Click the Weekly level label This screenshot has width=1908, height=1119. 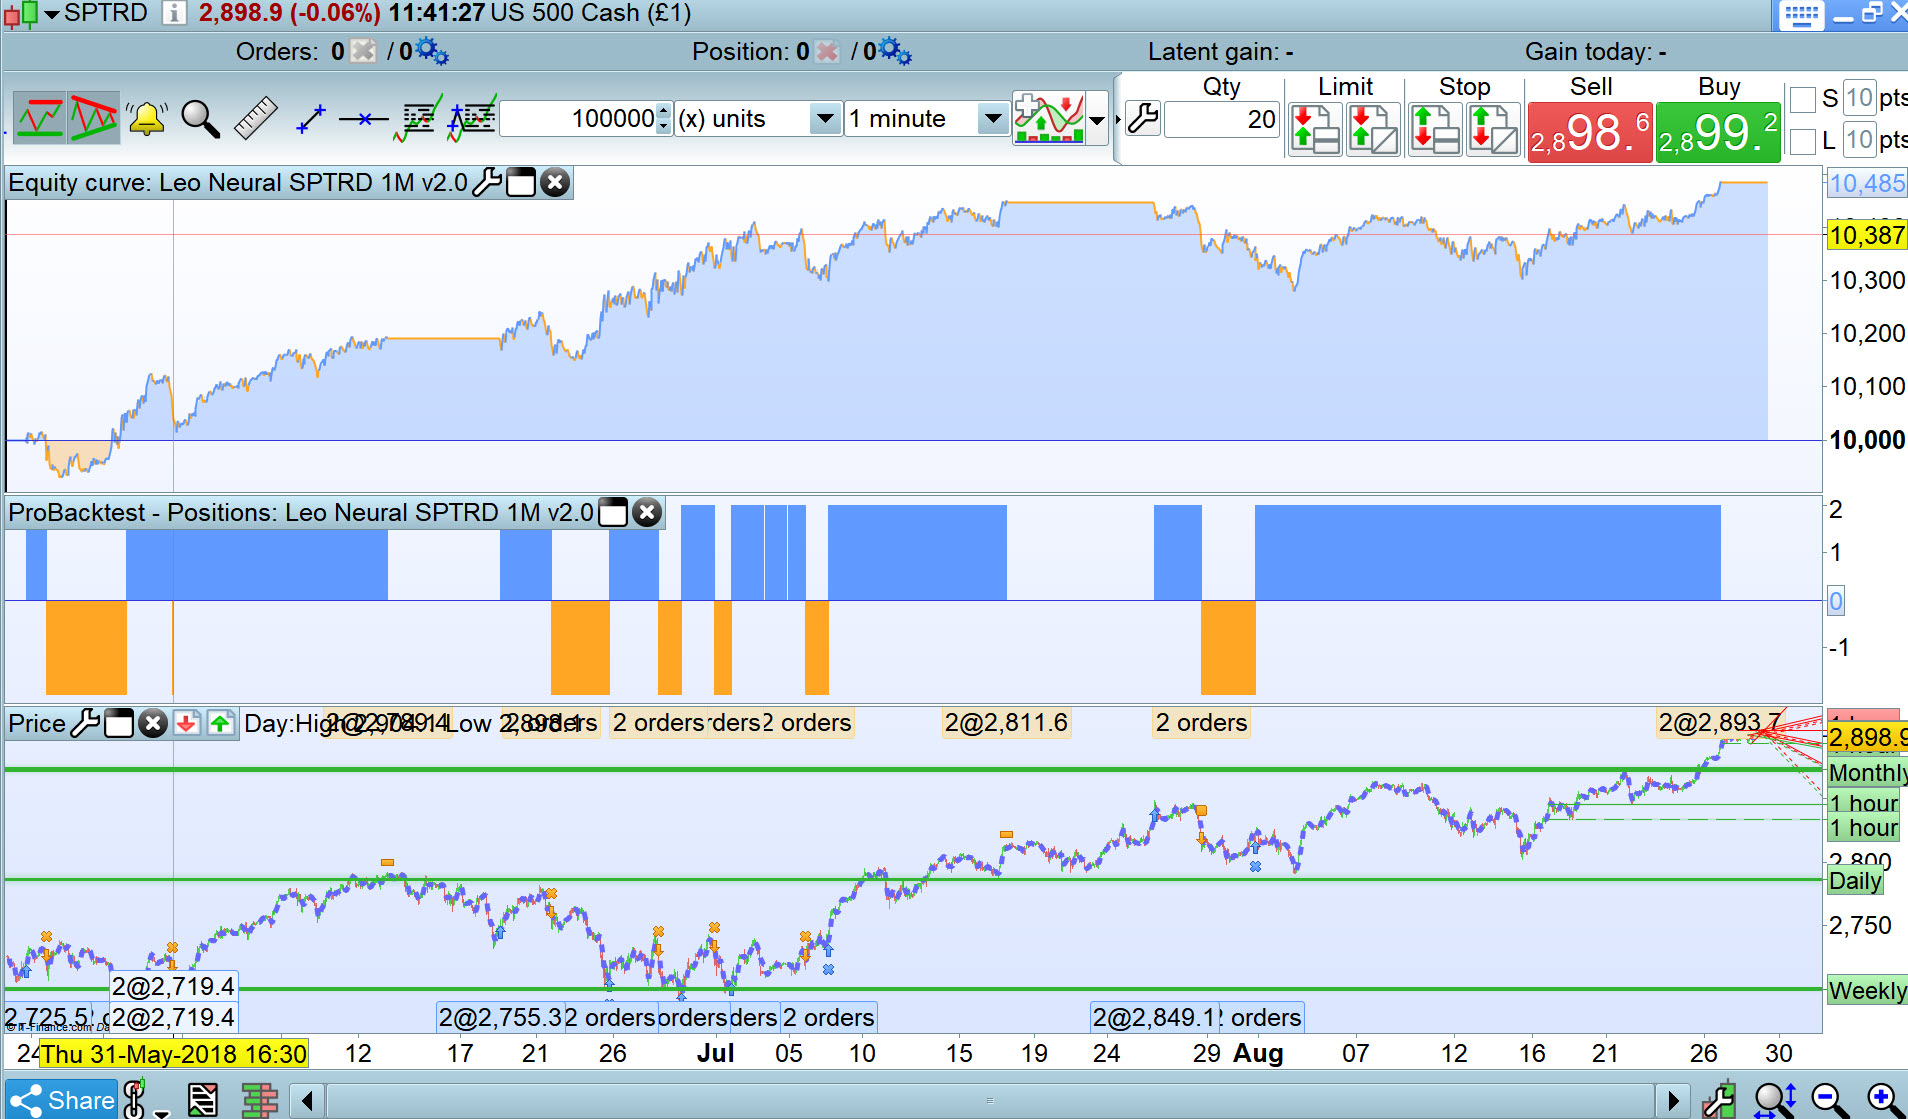click(1867, 990)
